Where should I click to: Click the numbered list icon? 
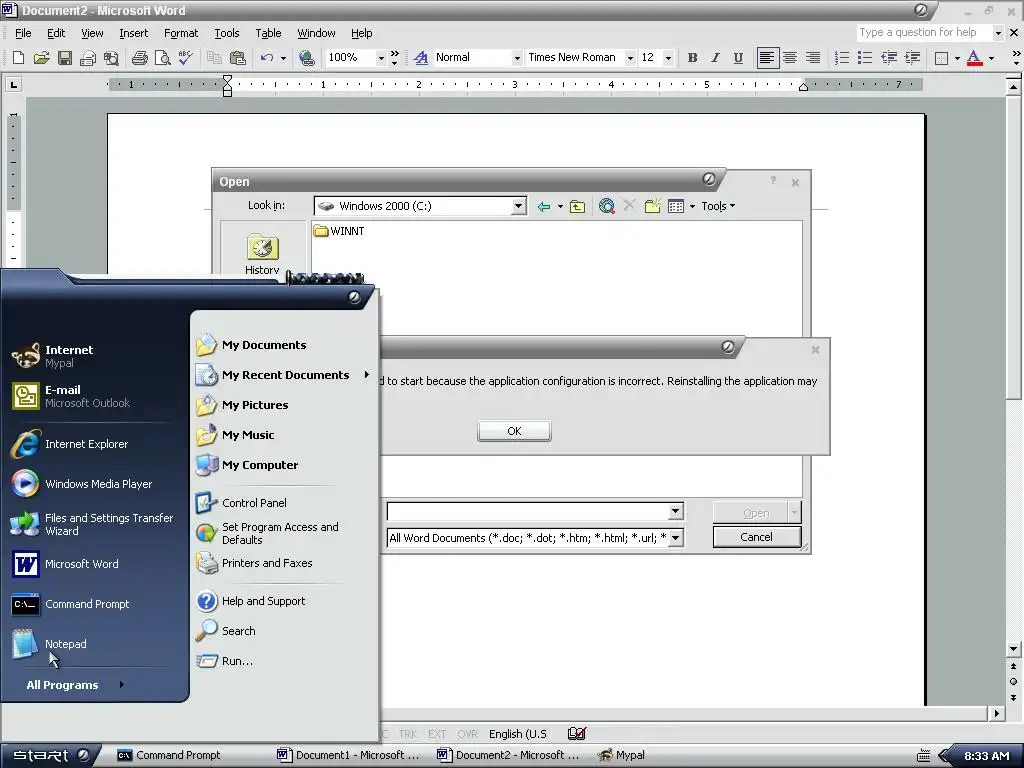[842, 57]
